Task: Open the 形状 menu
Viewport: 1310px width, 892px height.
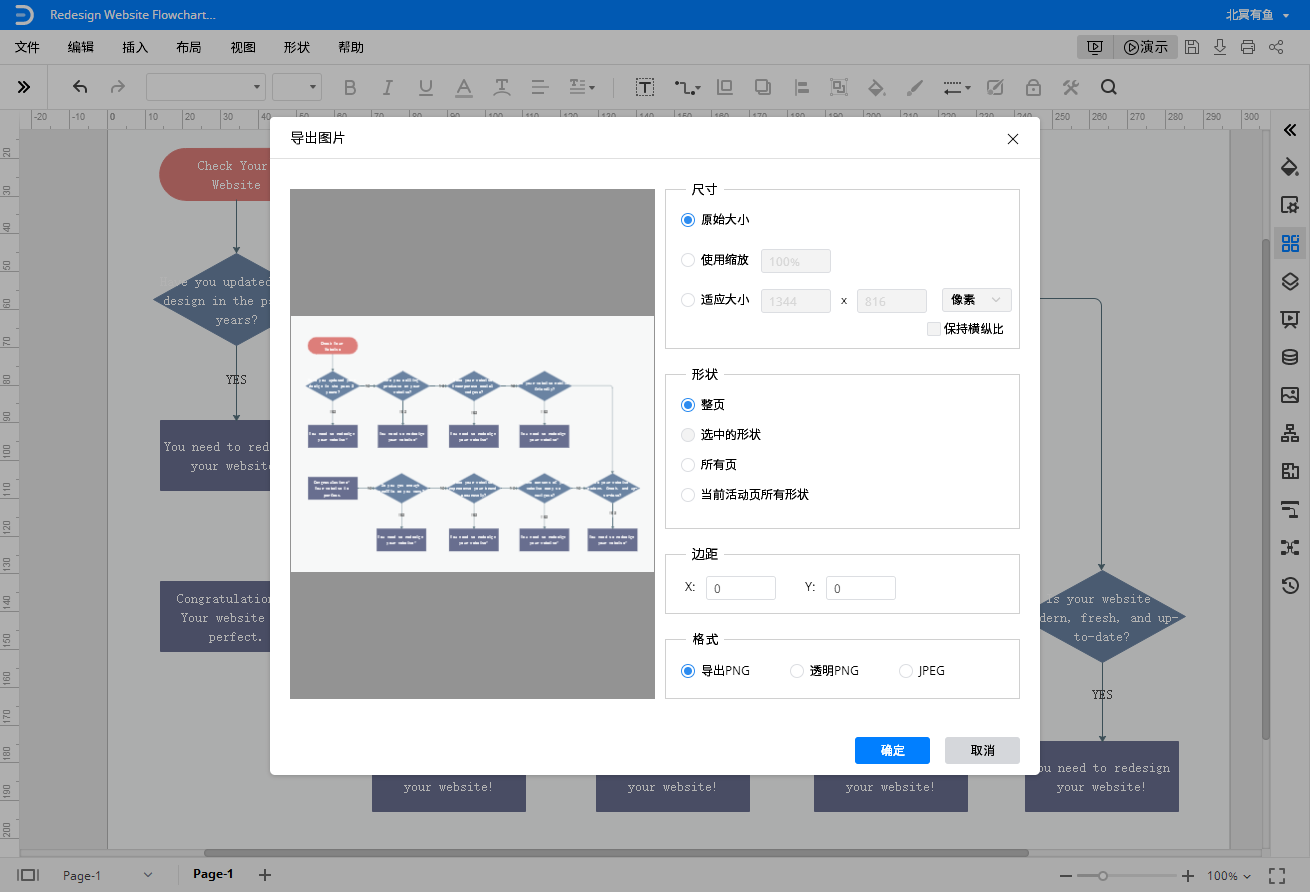Action: [297, 47]
